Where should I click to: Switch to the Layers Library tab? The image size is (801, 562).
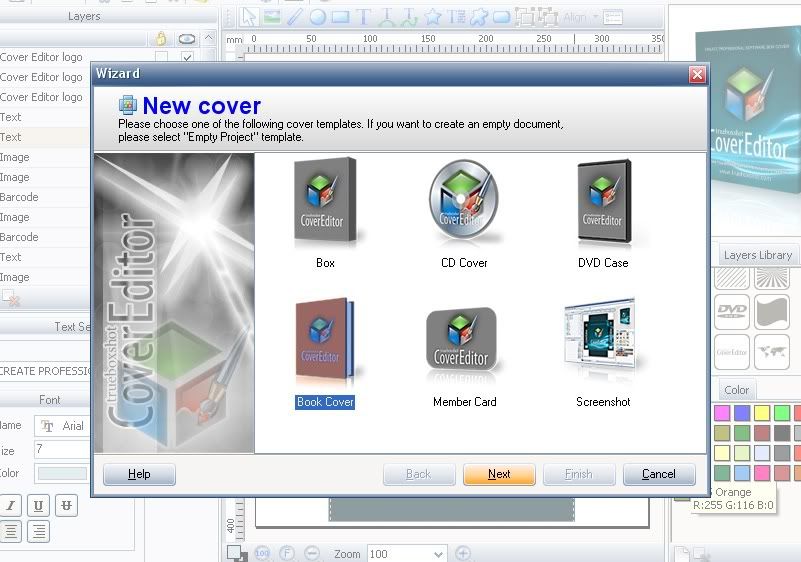tap(758, 255)
